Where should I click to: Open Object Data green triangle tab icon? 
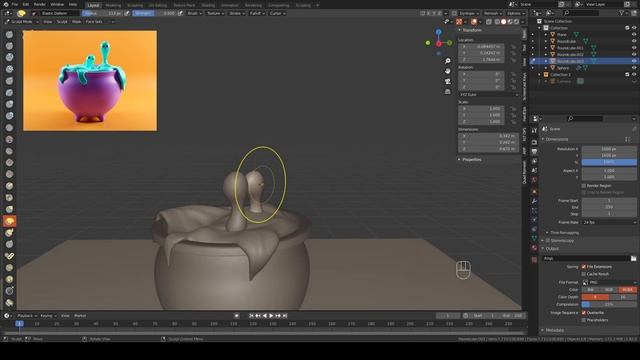click(534, 238)
